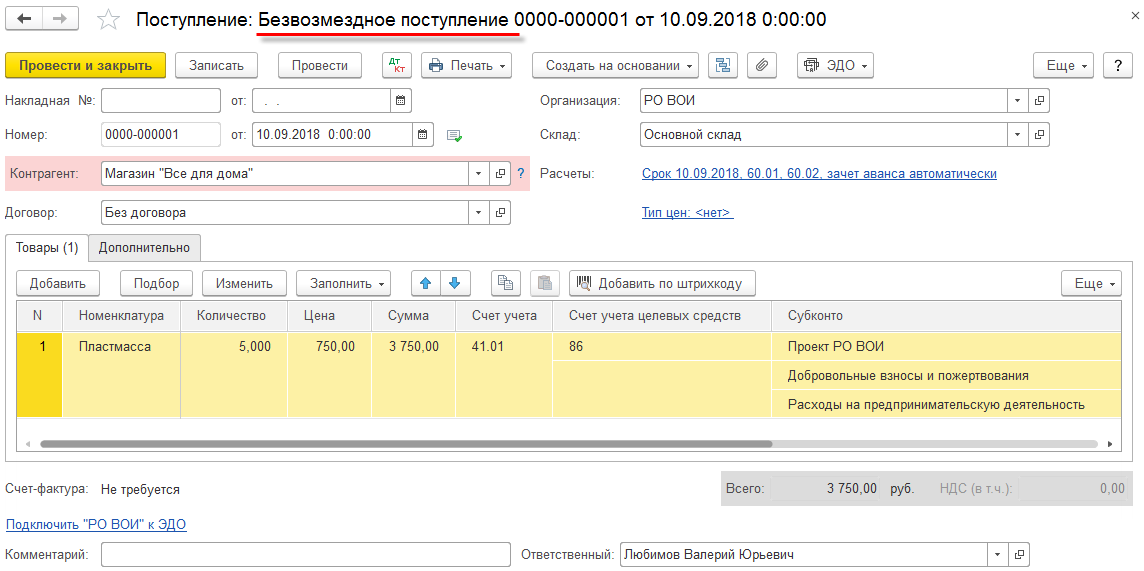Click blue question mark beside Контрагент
1144x571 pixels.
click(x=521, y=174)
